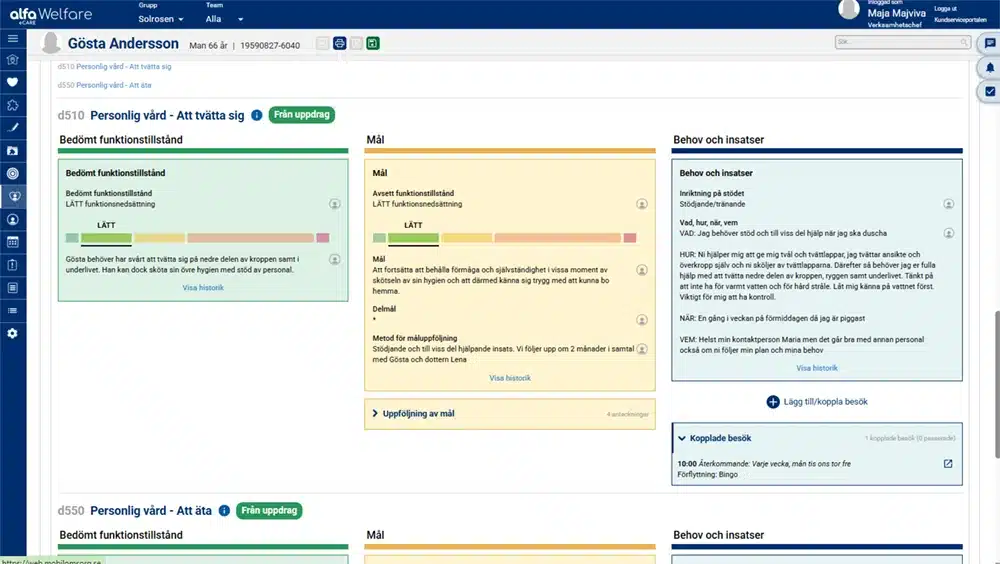Screen dimensions: 1000x564
Task: Click the Lägg till/koppla besök button
Action: coord(817,402)
